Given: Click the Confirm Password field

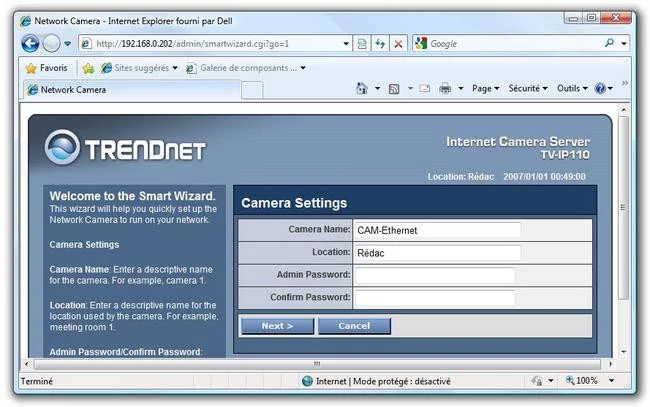Looking at the screenshot, I should click(x=435, y=298).
